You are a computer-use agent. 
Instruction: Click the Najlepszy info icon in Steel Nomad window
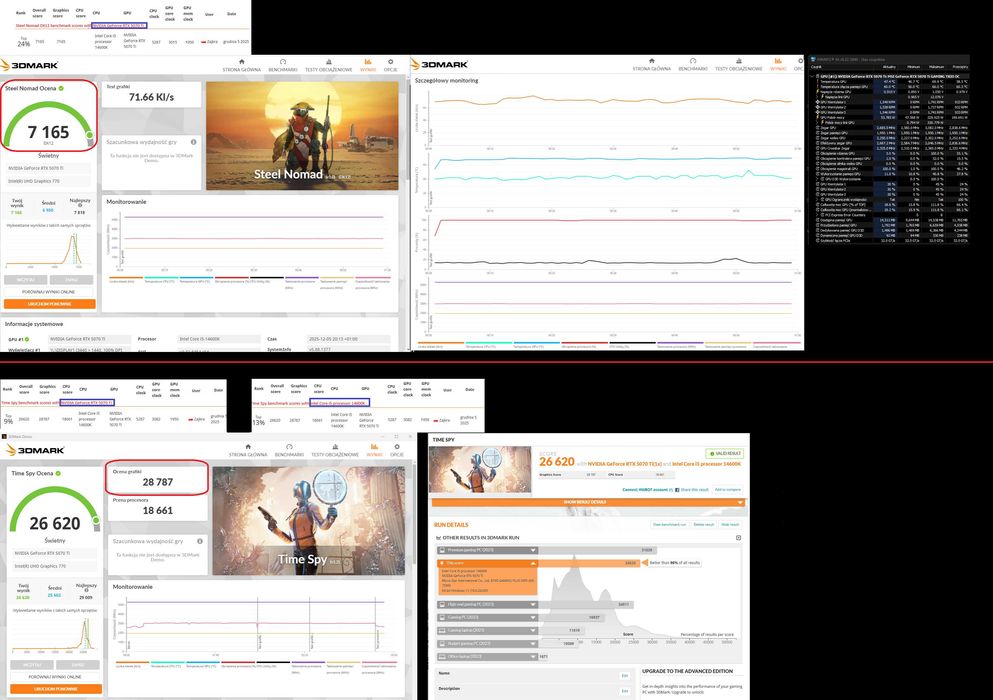click(80, 205)
